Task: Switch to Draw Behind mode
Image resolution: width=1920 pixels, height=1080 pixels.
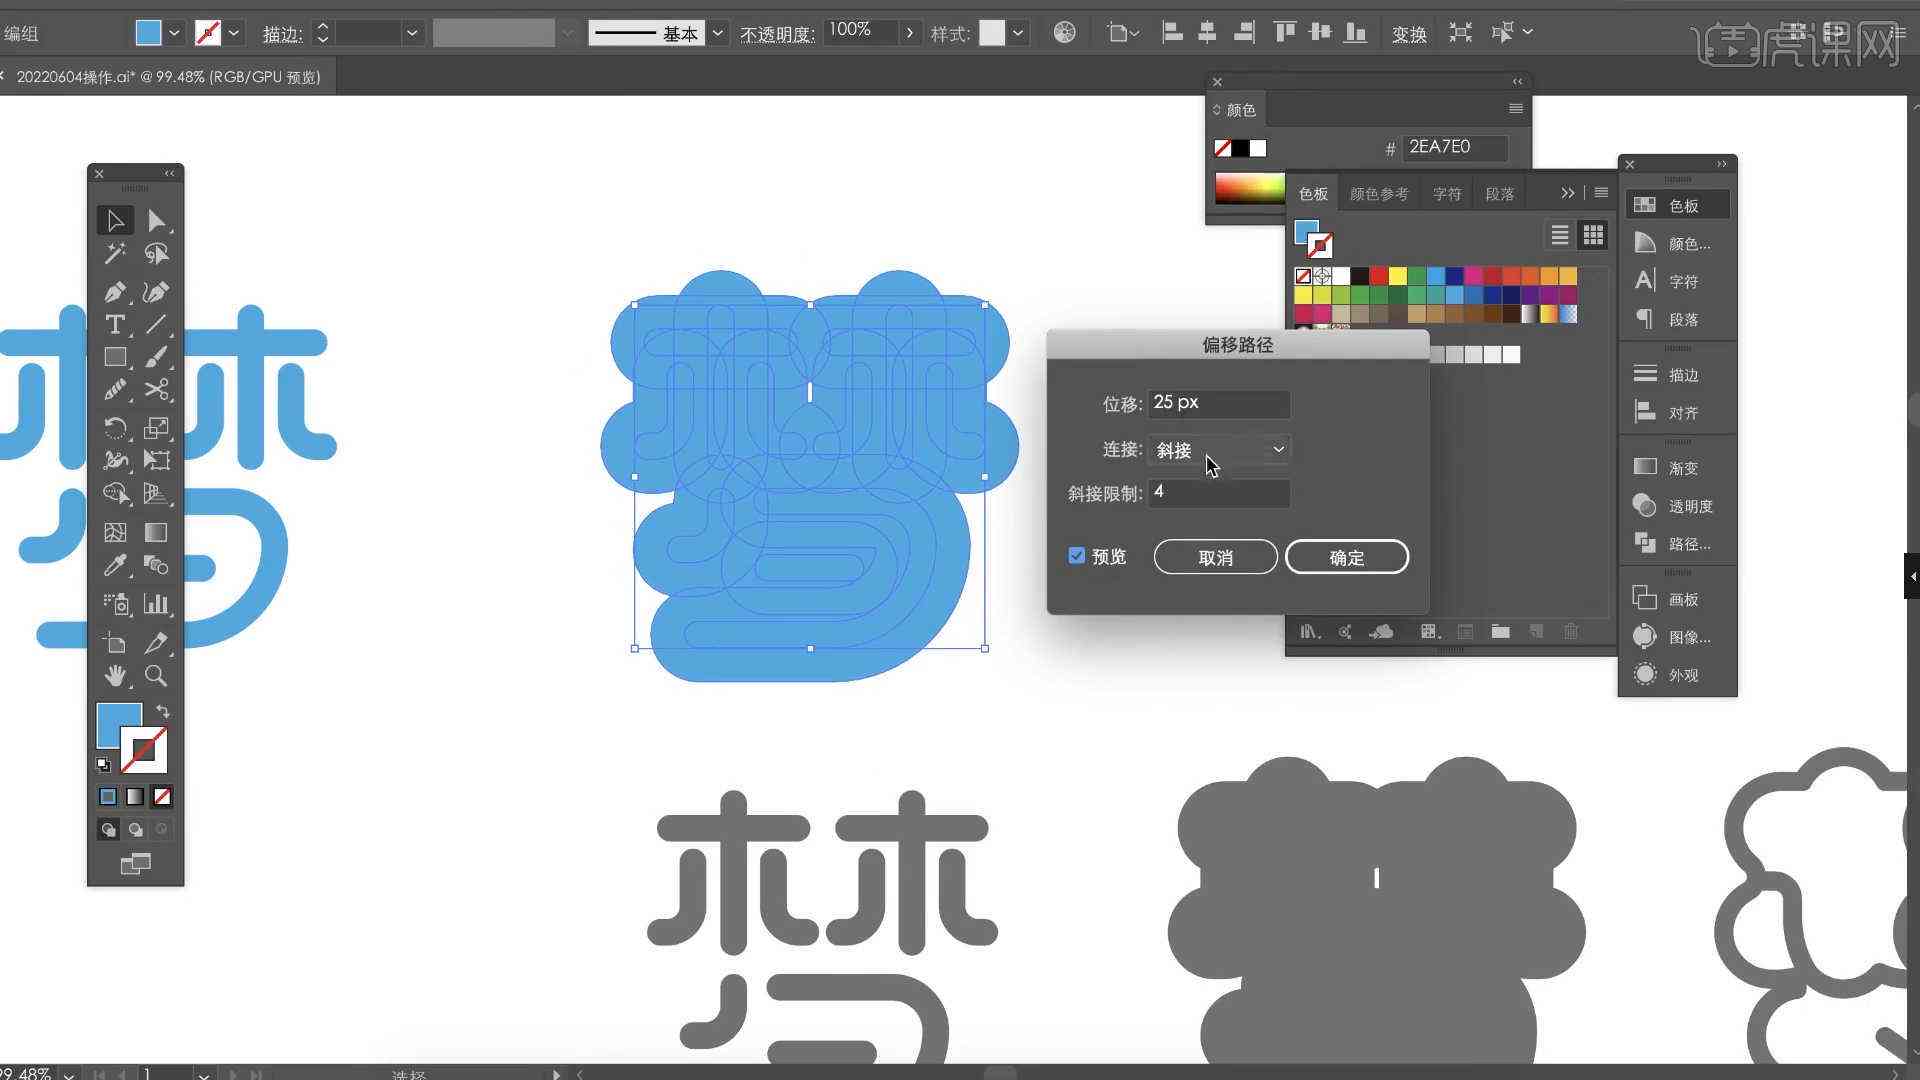Action: tap(135, 829)
